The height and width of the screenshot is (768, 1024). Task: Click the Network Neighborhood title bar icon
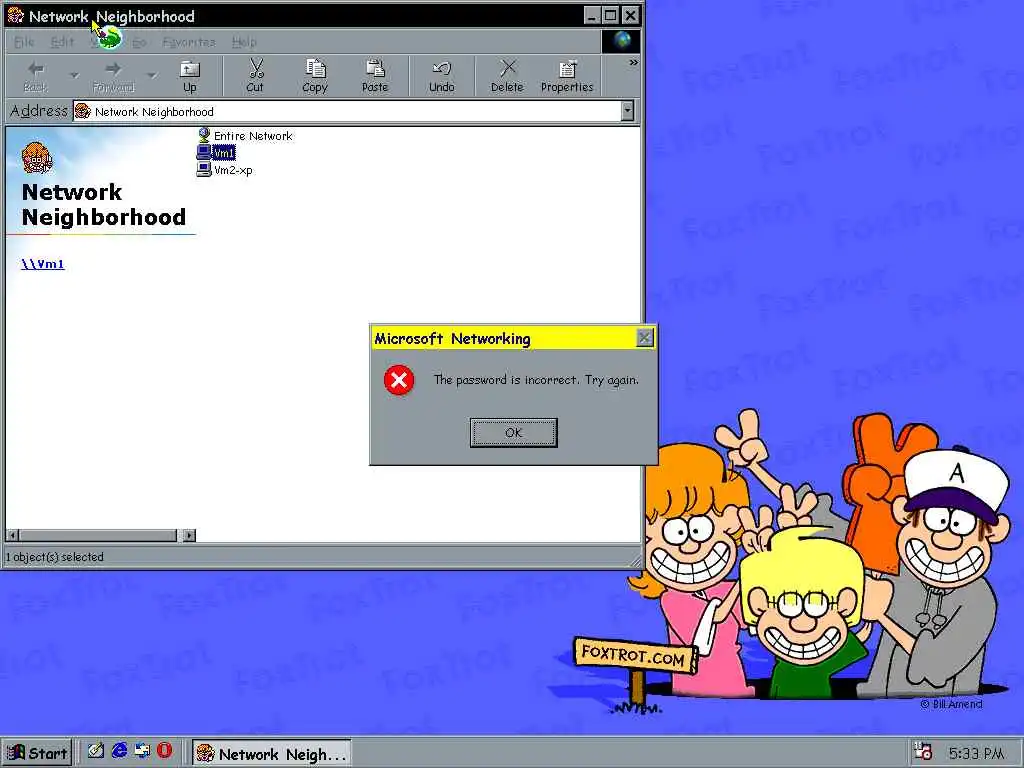click(16, 16)
